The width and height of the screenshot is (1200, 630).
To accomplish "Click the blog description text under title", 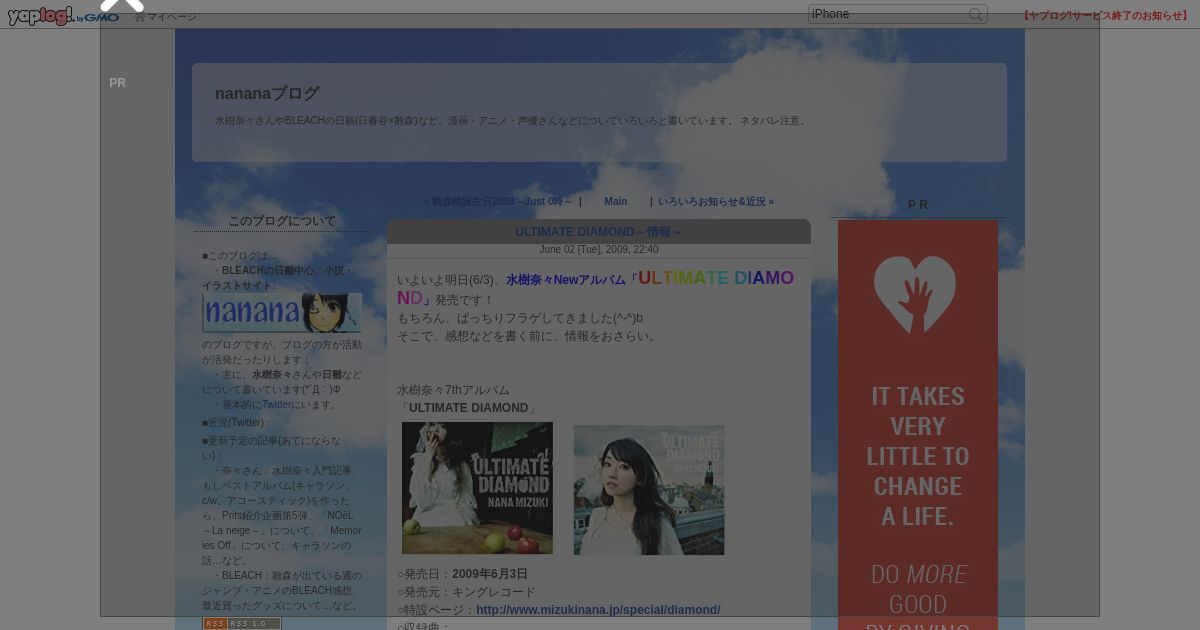I will coord(512,120).
